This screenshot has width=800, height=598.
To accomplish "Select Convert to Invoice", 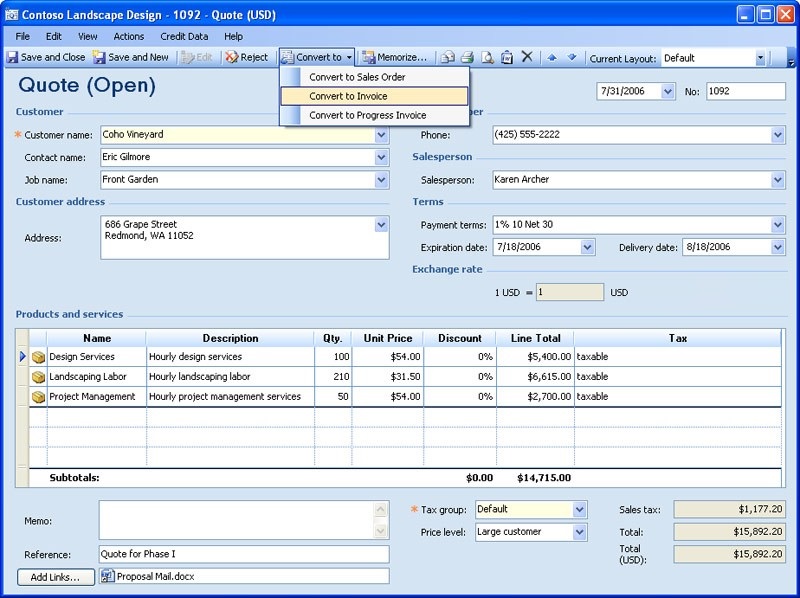I will pos(374,96).
